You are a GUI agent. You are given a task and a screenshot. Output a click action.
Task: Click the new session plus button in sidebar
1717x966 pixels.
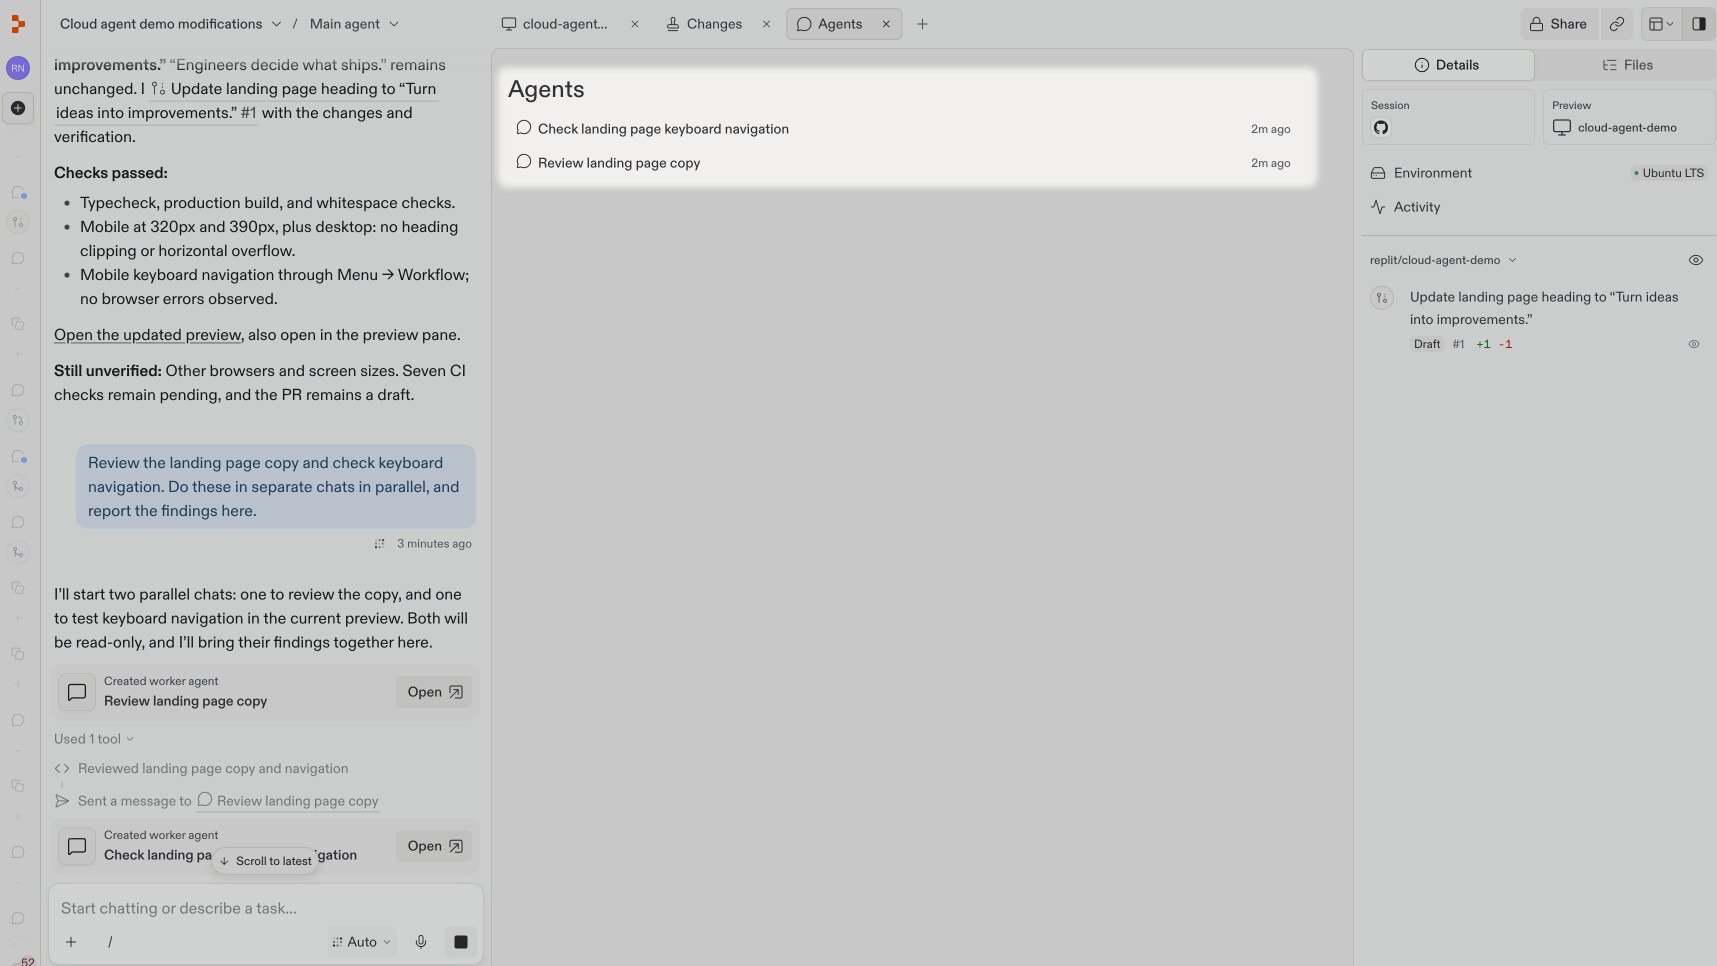coord(18,108)
